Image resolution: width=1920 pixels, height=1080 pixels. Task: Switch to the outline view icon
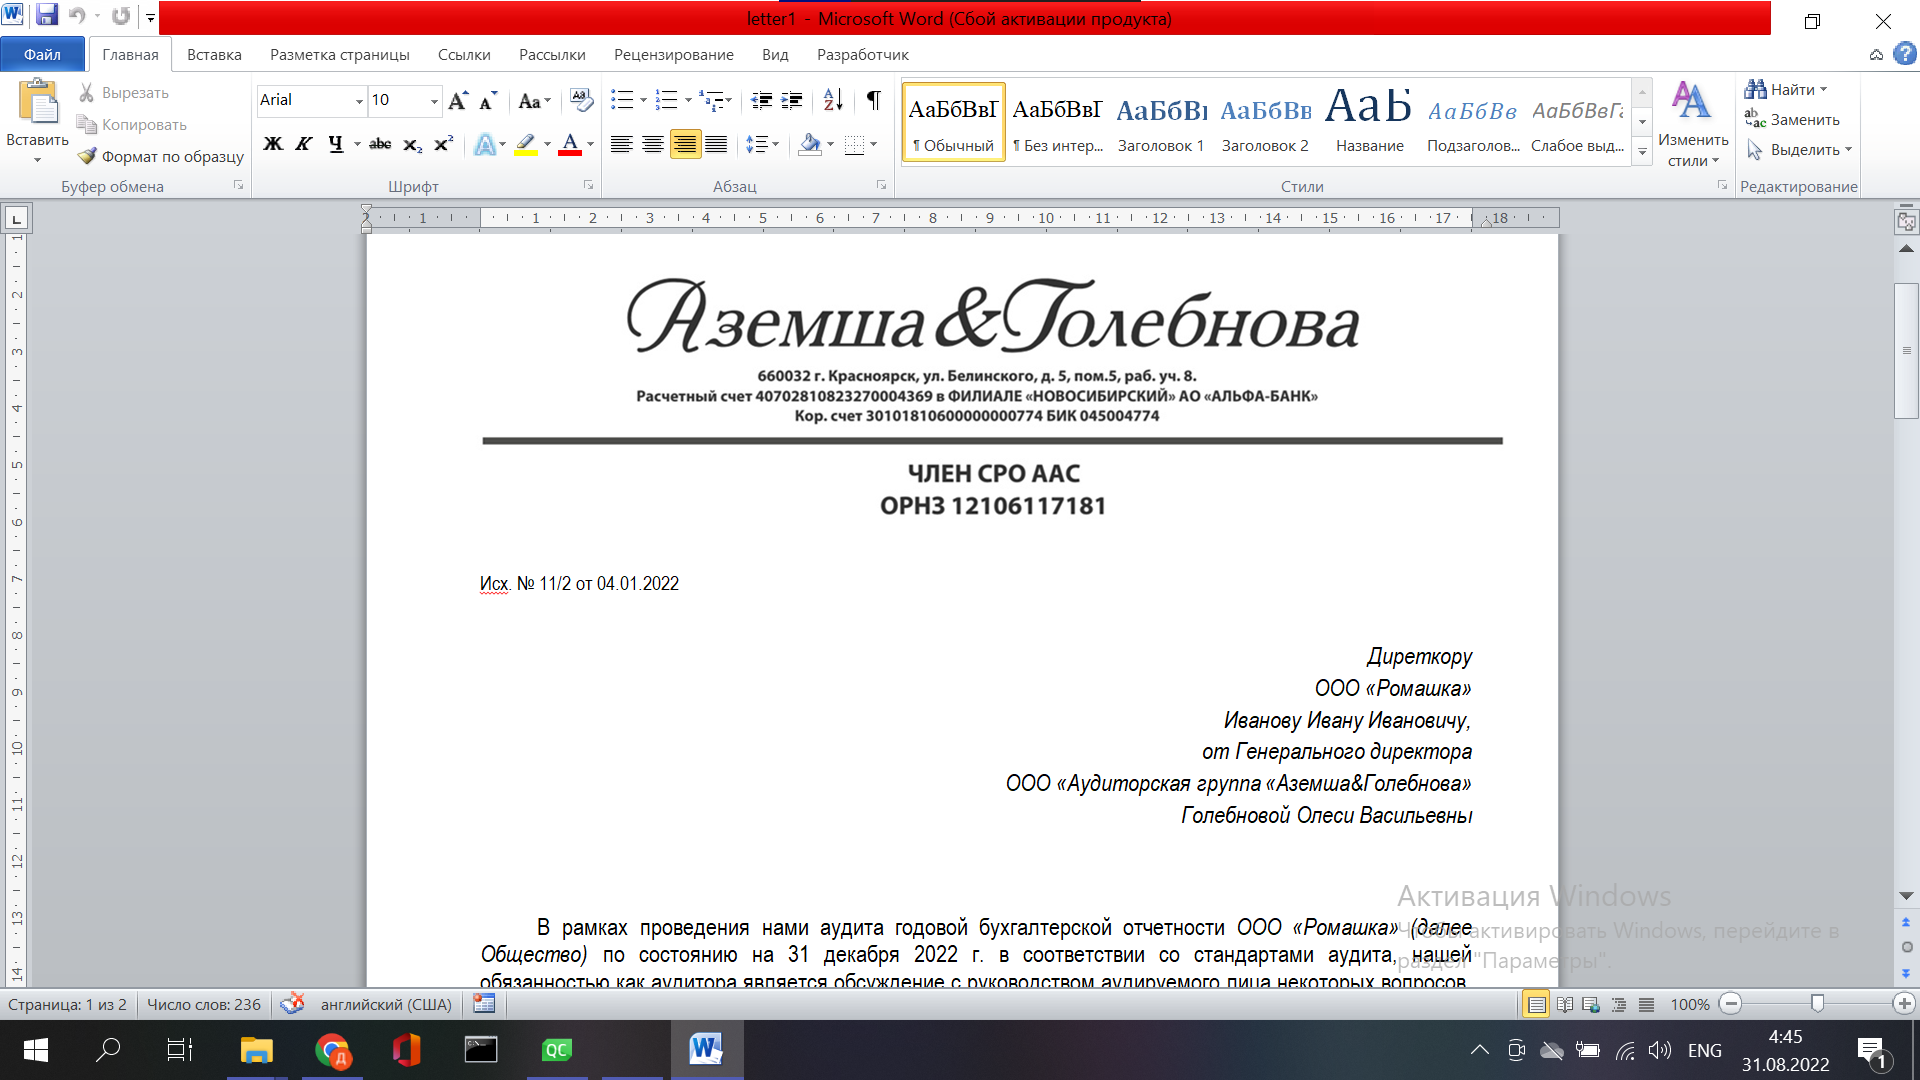point(1619,1004)
